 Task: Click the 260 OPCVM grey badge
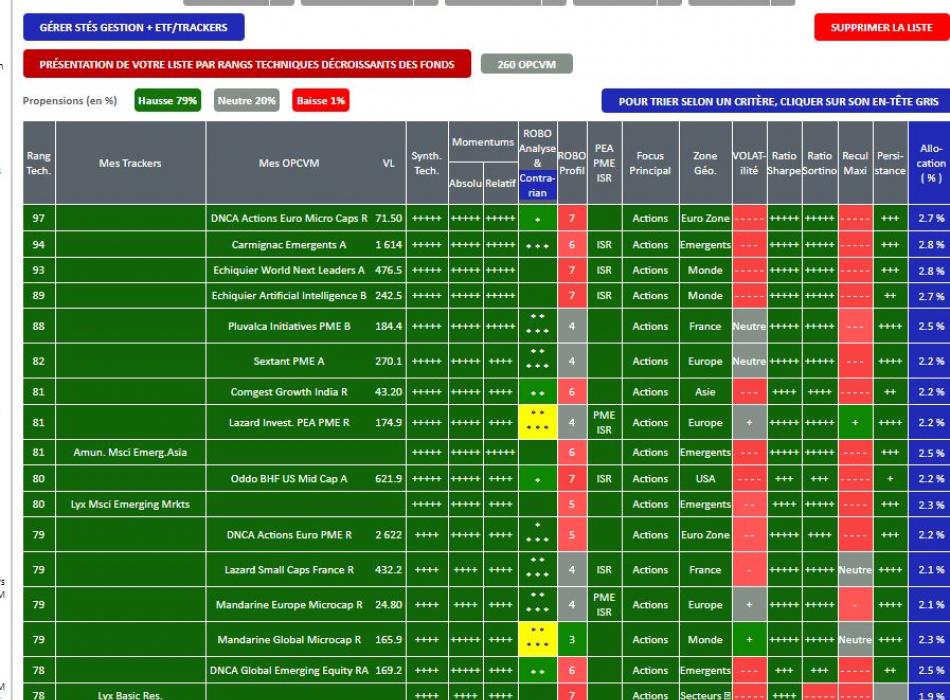(x=526, y=64)
